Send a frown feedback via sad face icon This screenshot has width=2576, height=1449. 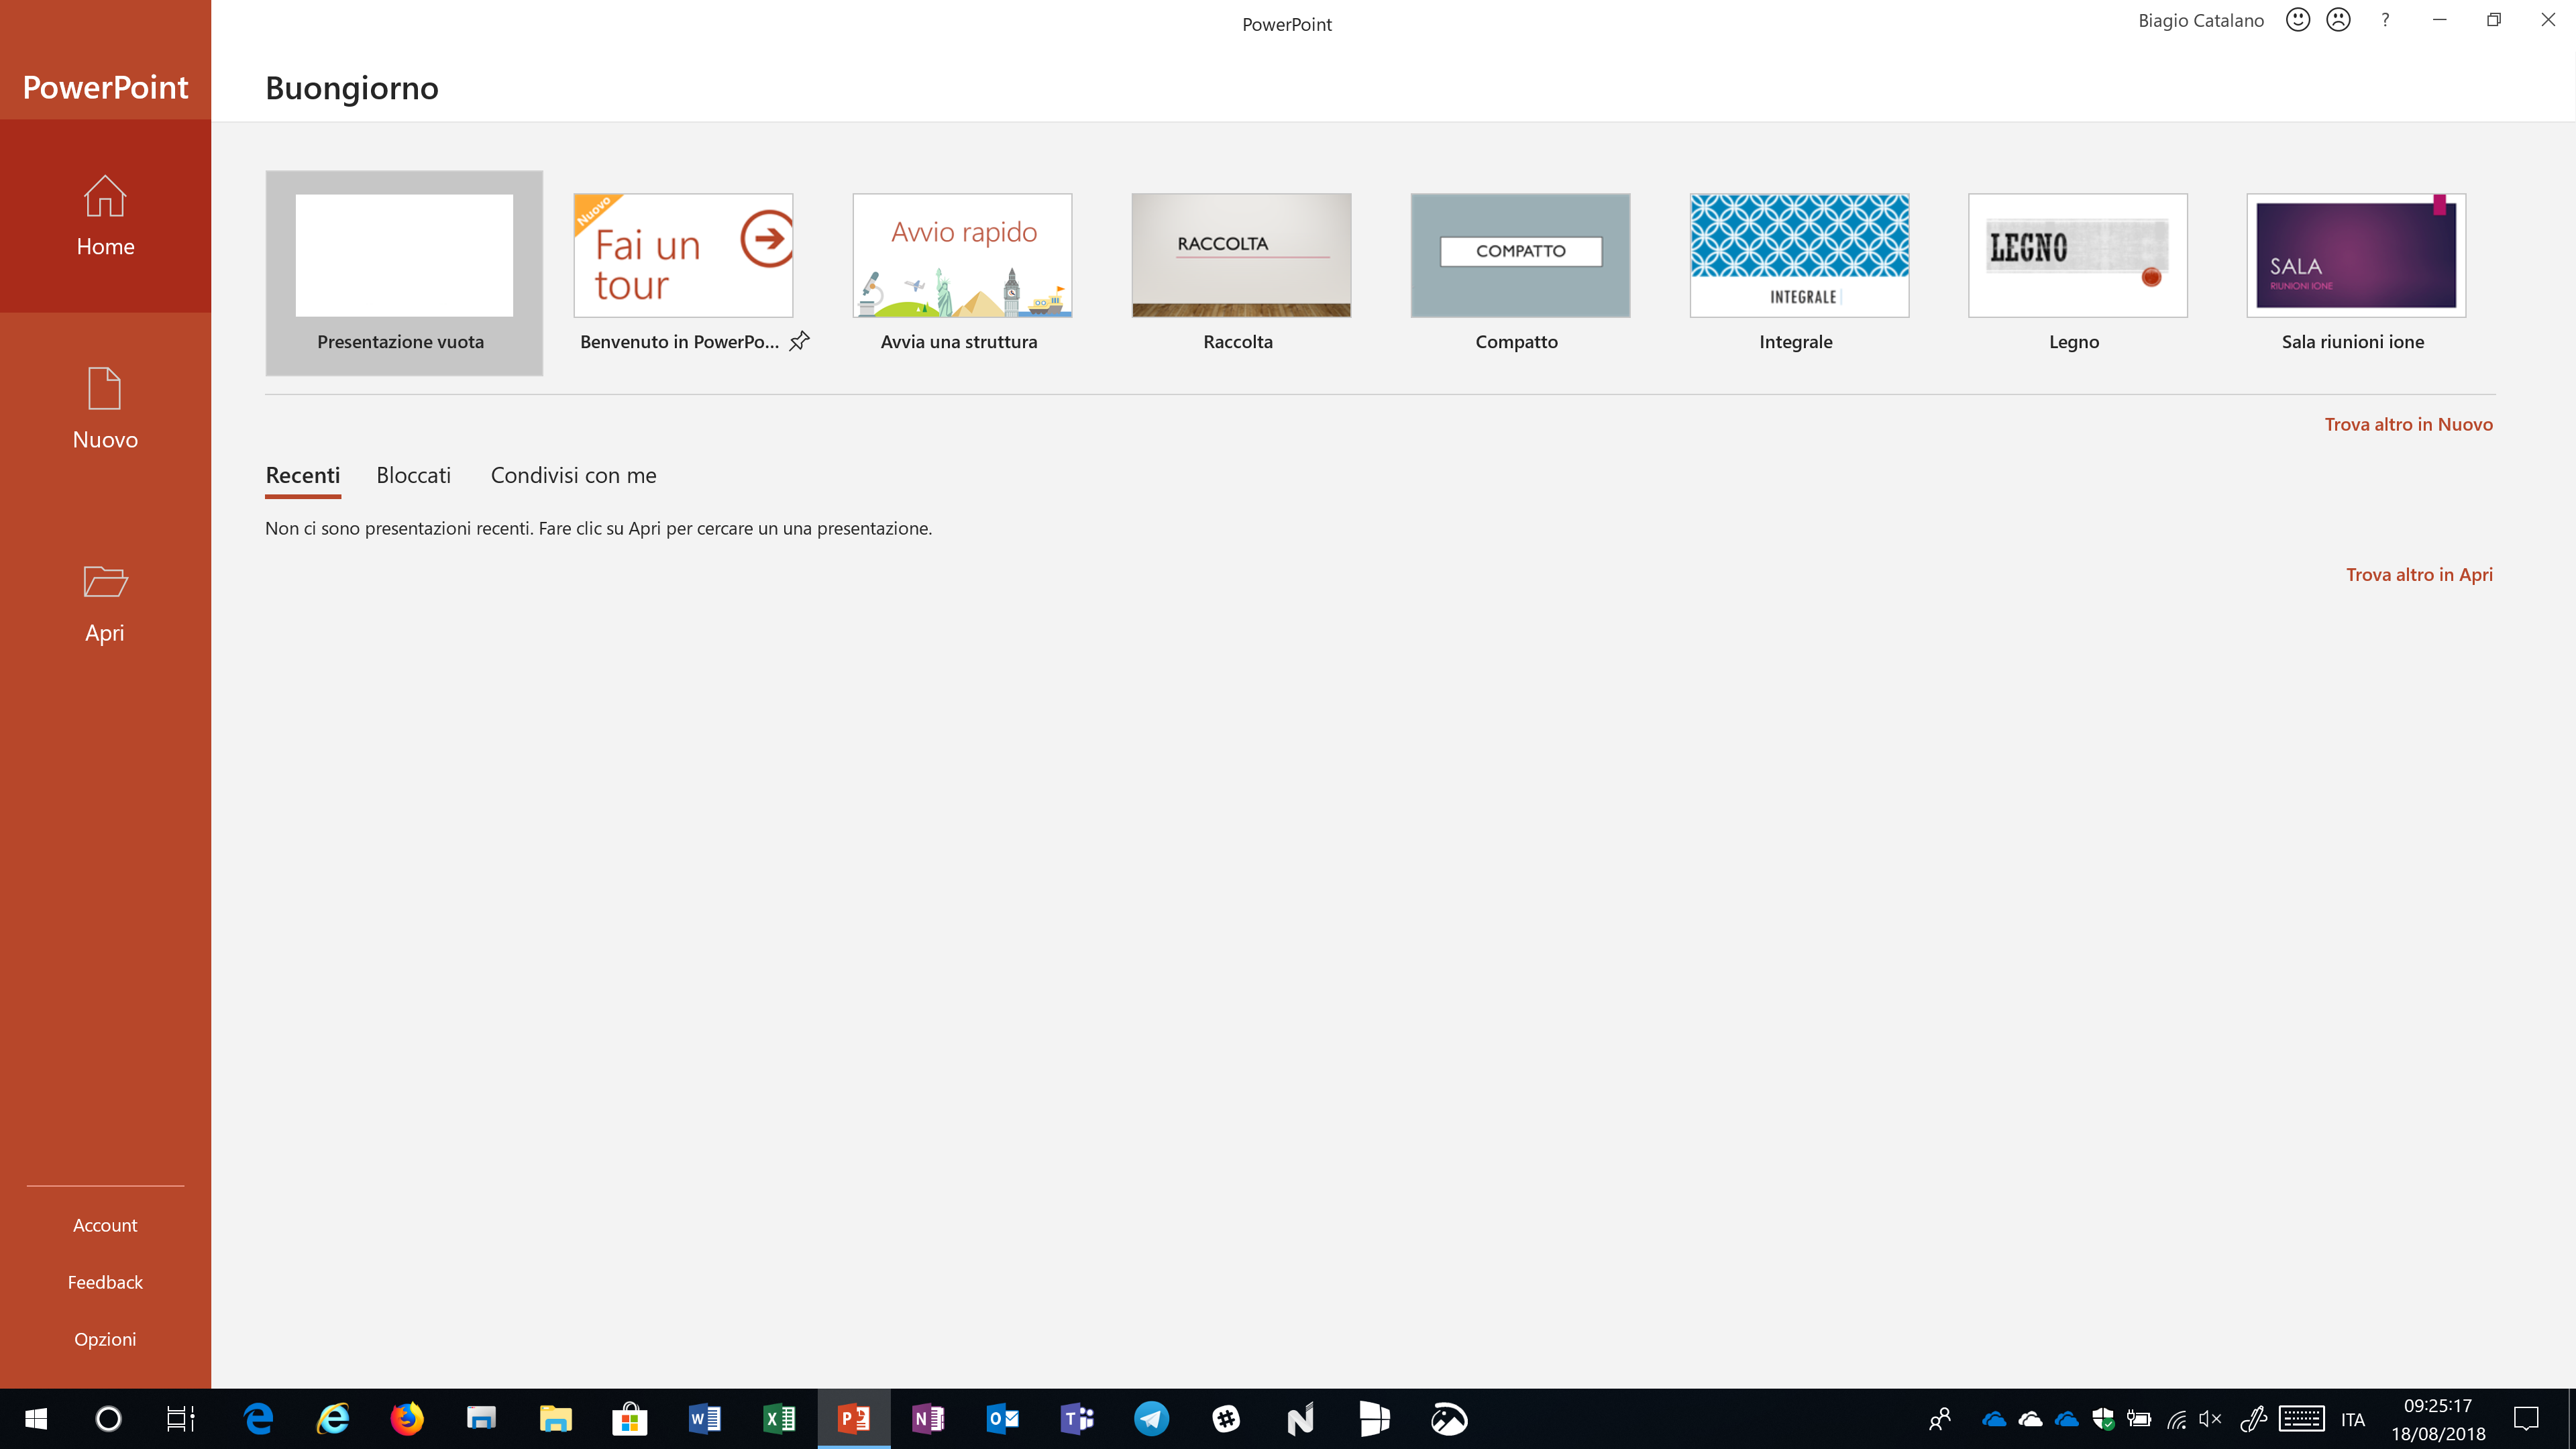pos(2338,20)
